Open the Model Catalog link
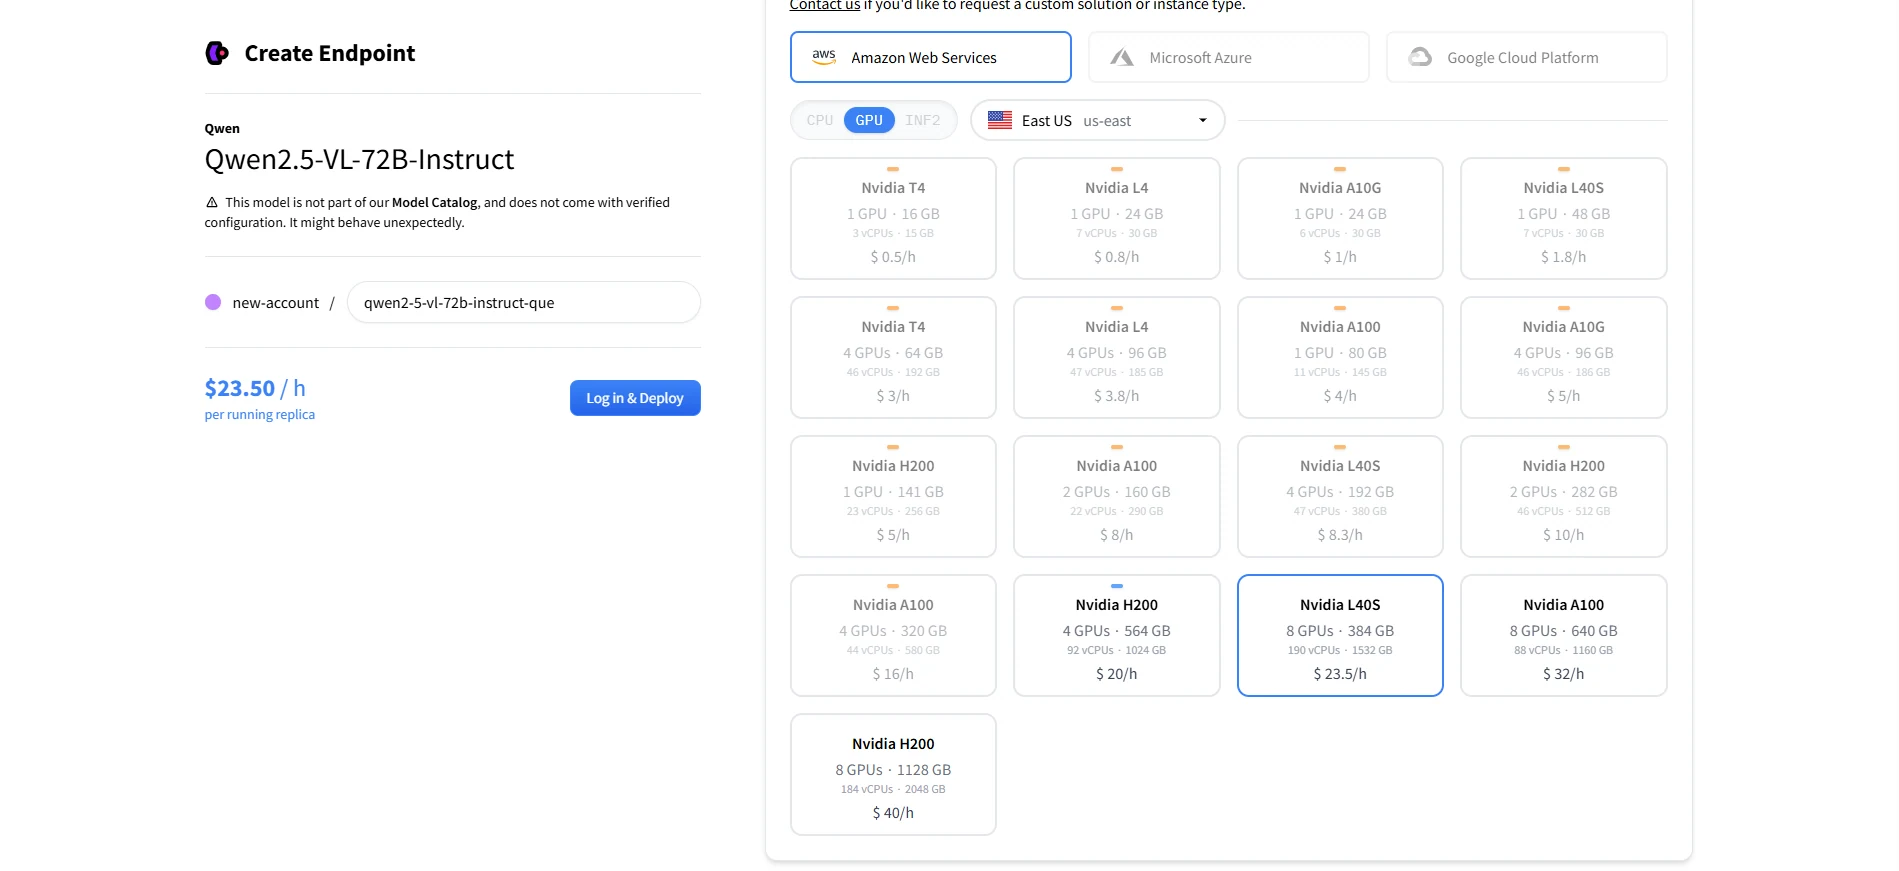The width and height of the screenshot is (1899, 871). point(434,202)
